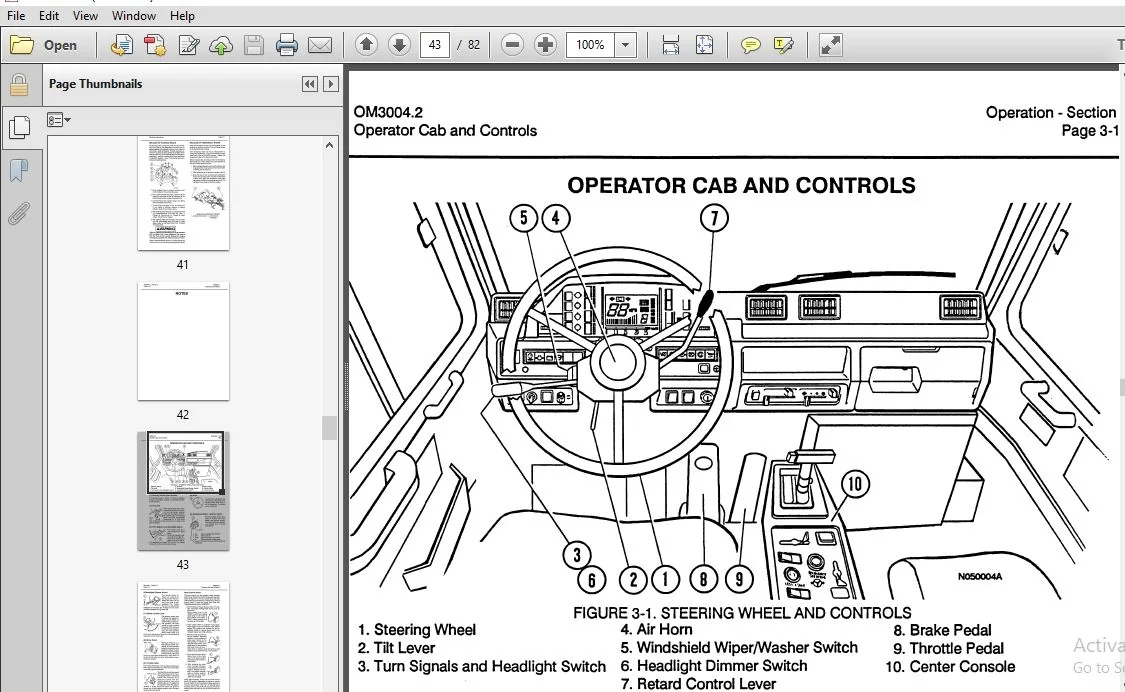Click legend text 8. Brake Pedal

click(x=942, y=630)
